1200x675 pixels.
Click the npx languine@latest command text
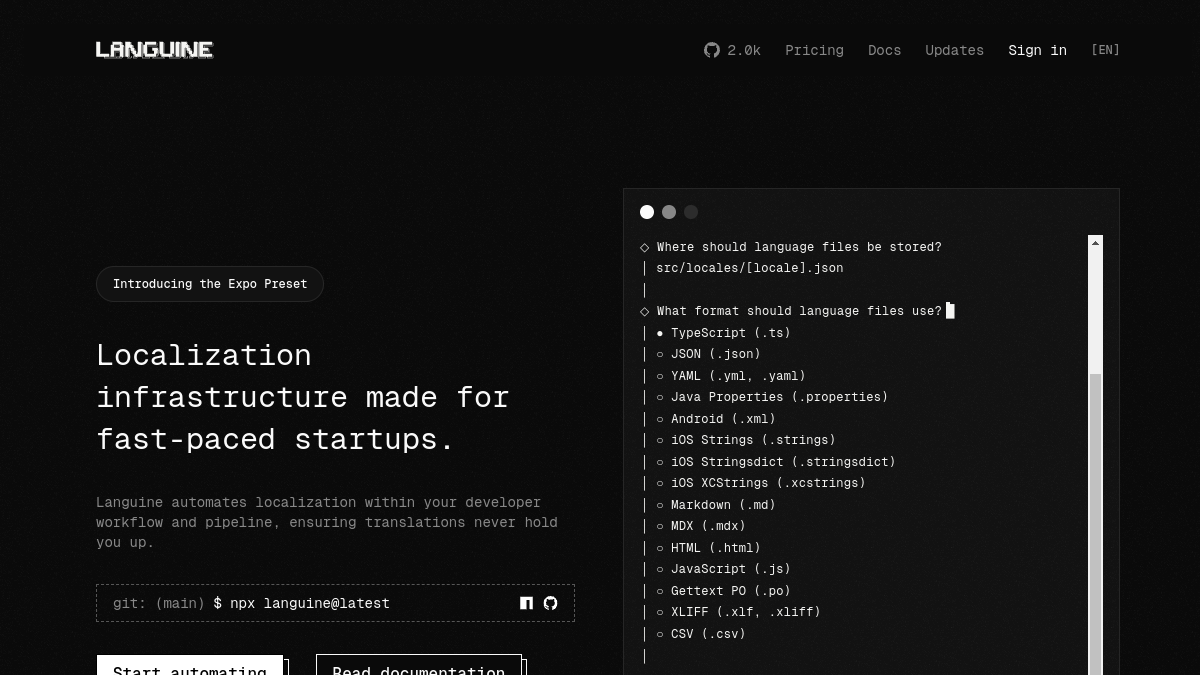pos(310,603)
